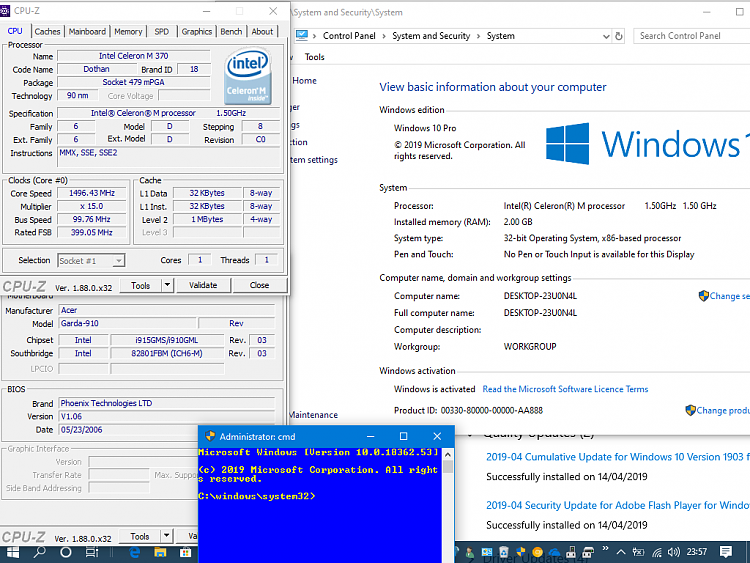This screenshot has width=750, height=563.
Task: Expand the chevron after Control Panel breadcrumb
Action: point(384,36)
